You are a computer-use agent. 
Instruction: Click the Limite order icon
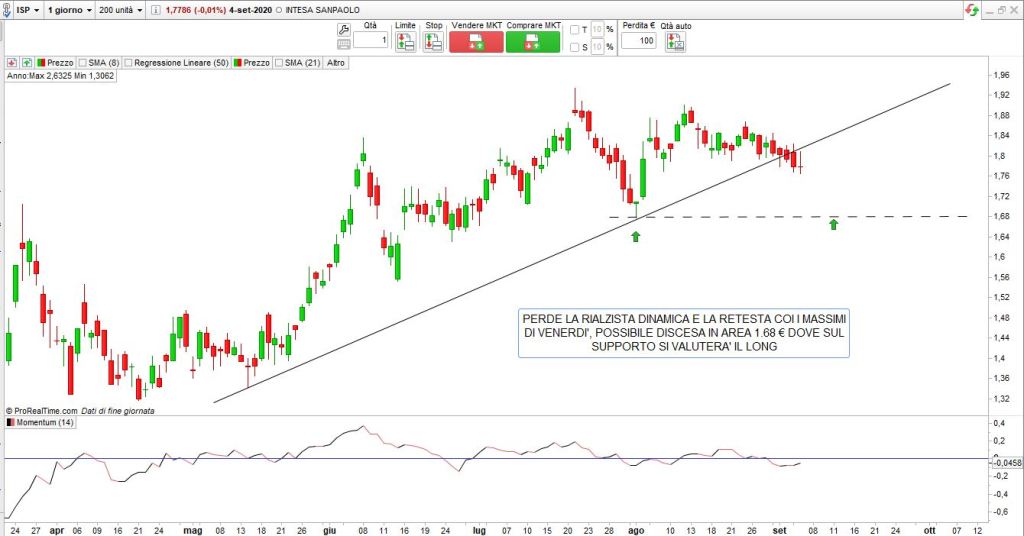pos(405,41)
